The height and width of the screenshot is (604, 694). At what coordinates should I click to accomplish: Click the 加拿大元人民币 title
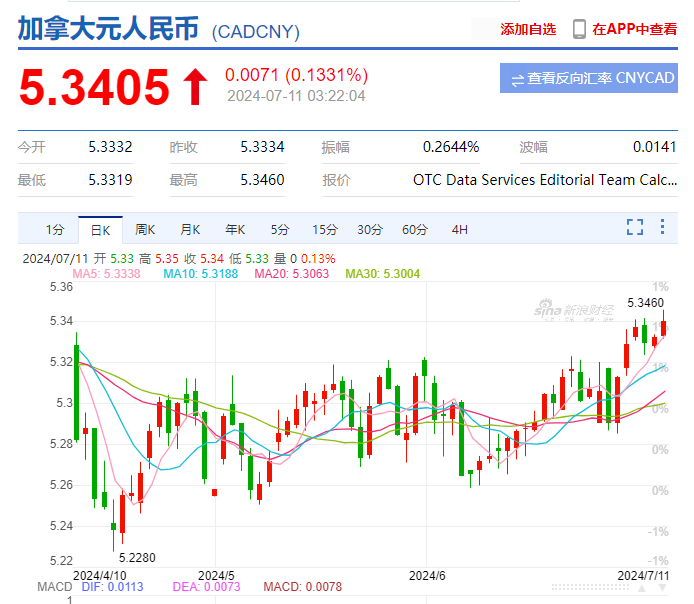coord(108,29)
